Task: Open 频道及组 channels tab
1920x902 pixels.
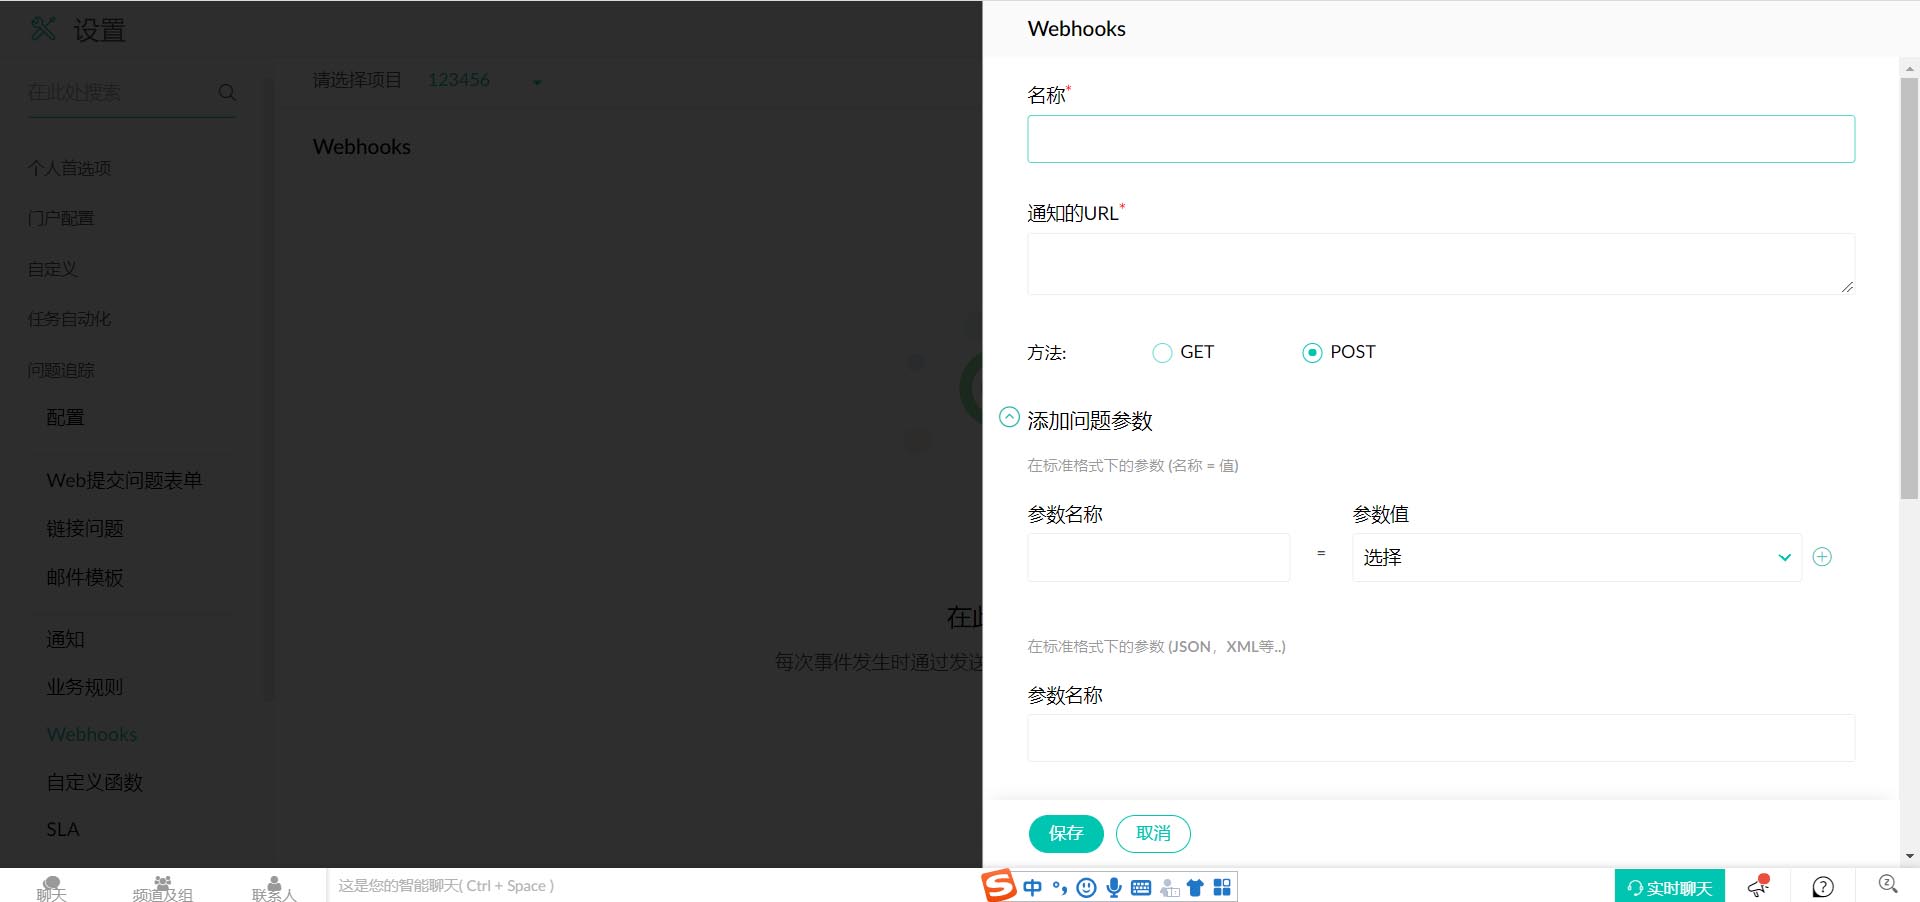Action: point(162,888)
